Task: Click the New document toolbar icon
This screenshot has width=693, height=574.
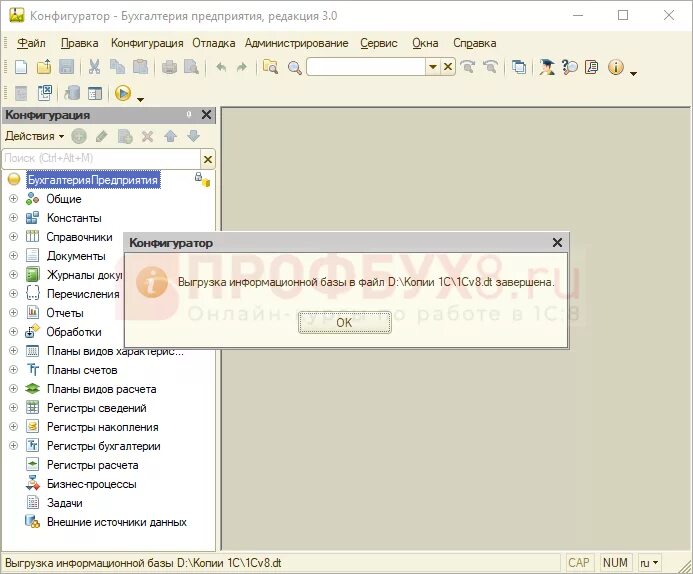Action: [21, 67]
